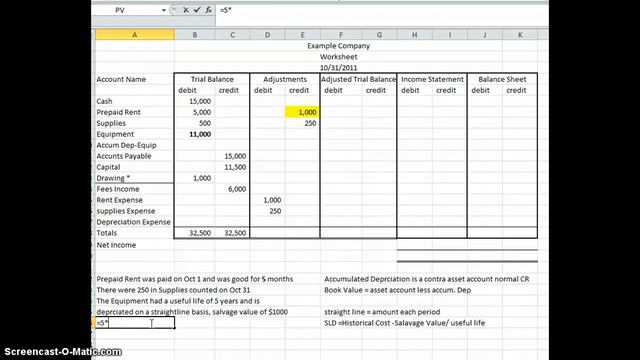
Task: Click the supplies Expense adjustment debit 250
Action: pyautogui.click(x=275, y=211)
